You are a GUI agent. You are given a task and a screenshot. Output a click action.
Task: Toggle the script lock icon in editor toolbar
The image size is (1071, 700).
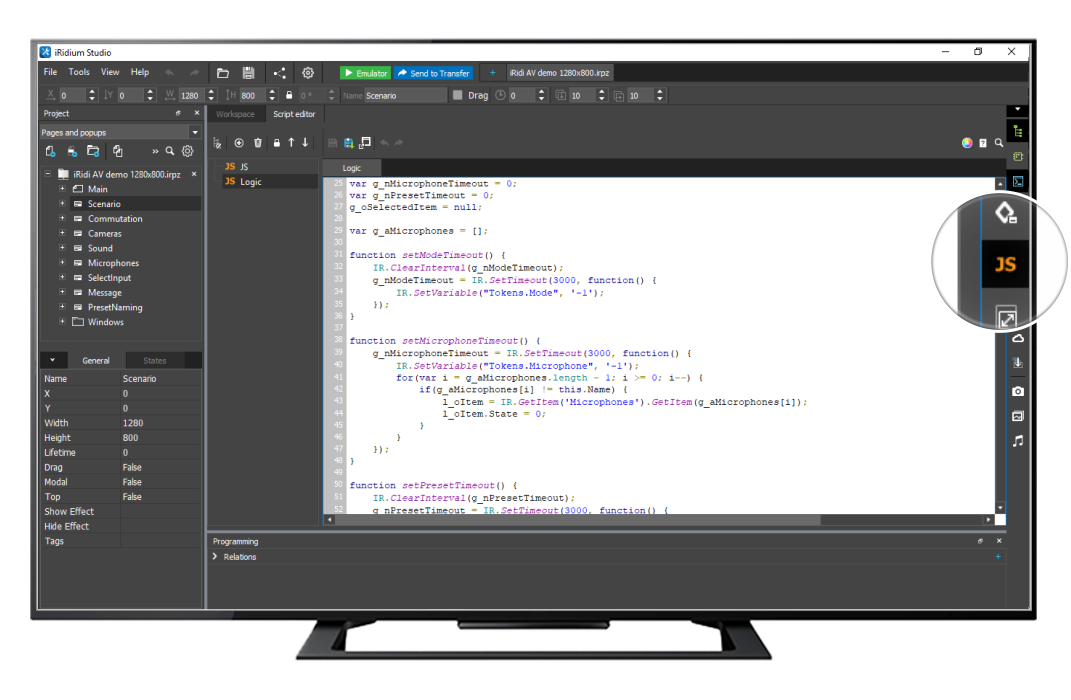pos(276,143)
